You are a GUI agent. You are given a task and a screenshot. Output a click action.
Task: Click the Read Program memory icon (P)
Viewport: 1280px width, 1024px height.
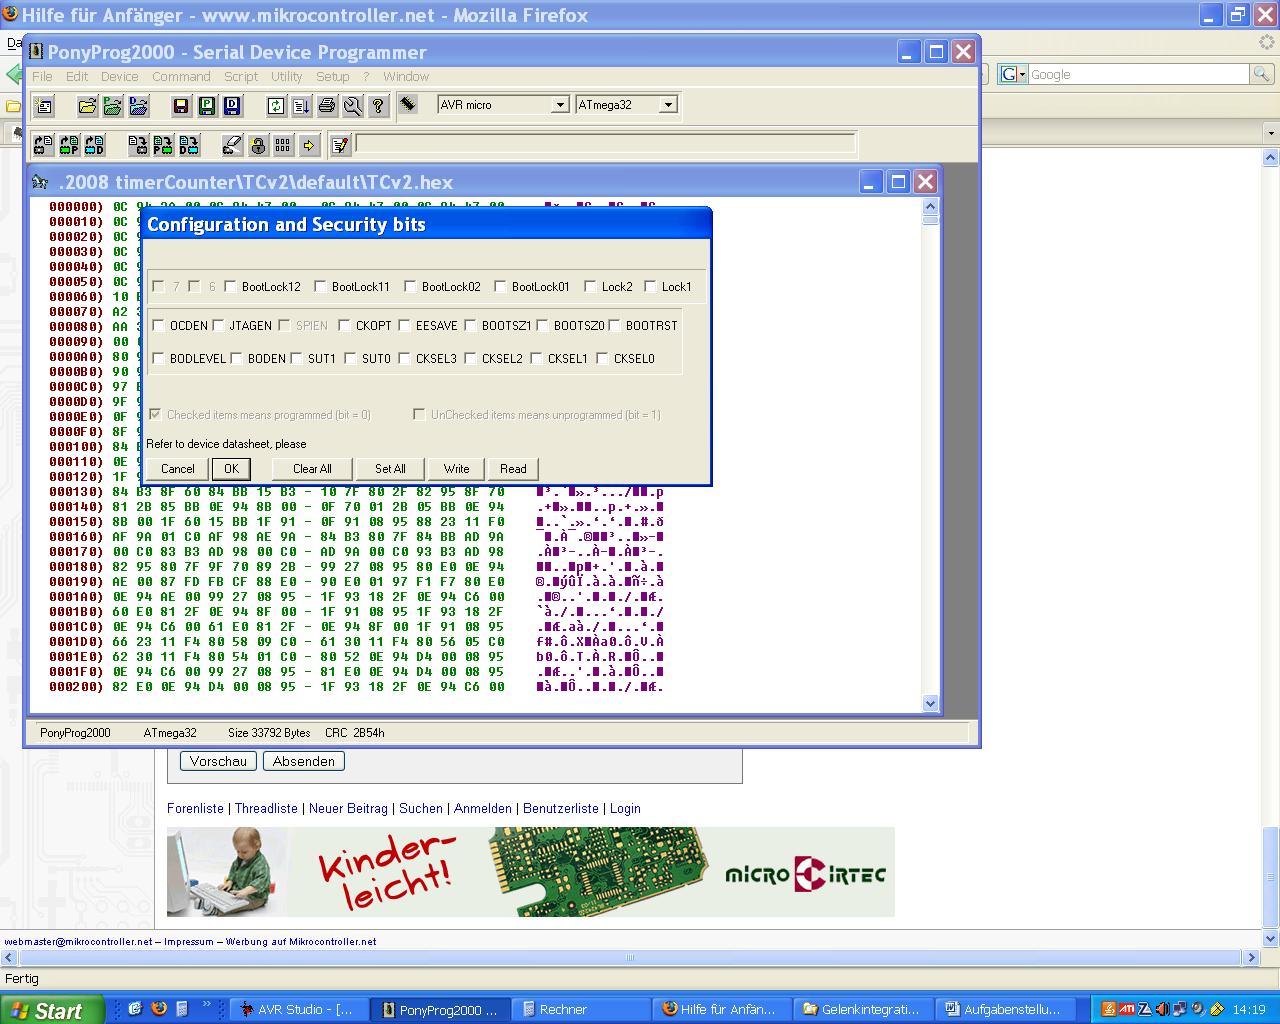[69, 146]
